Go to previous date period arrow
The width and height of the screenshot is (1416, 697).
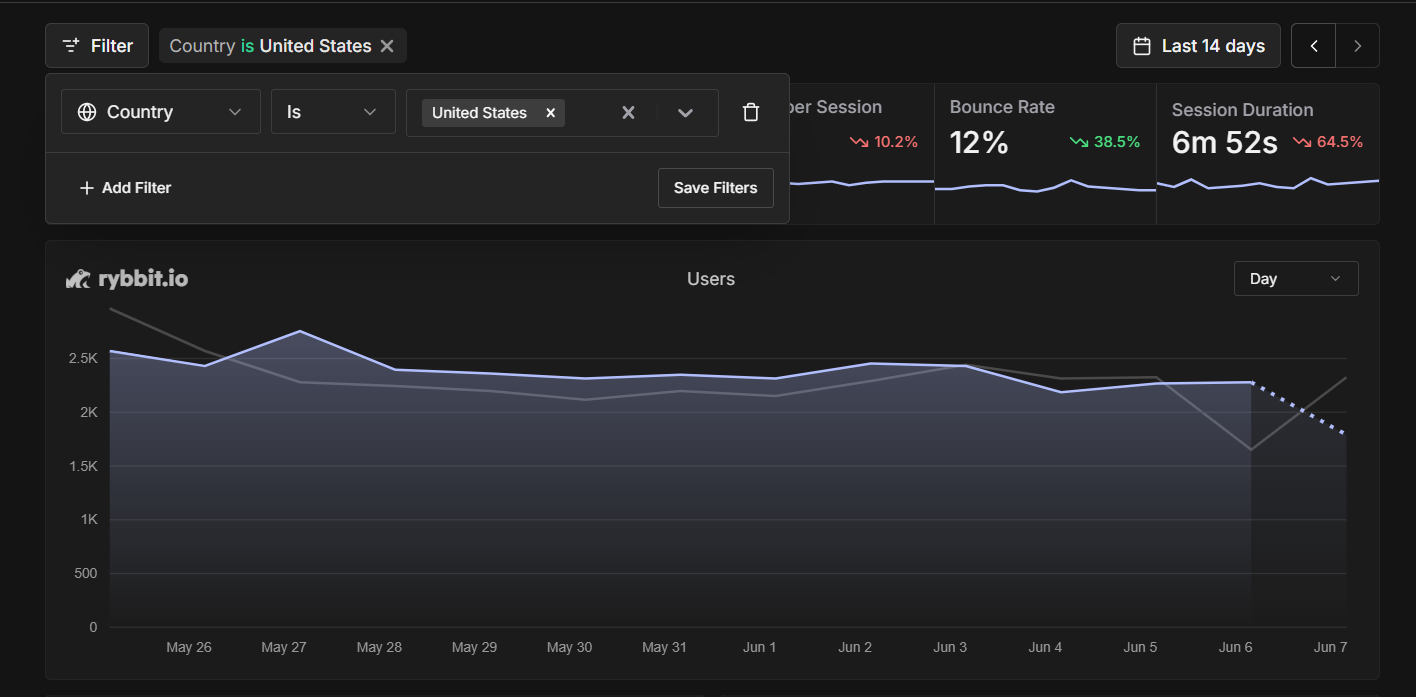coord(1314,46)
